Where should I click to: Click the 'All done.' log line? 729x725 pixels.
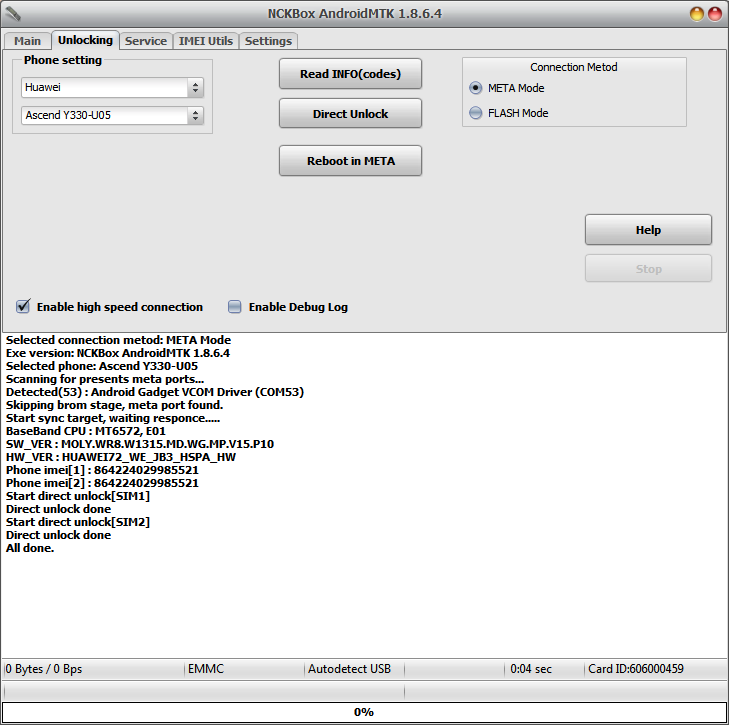pyautogui.click(x=30, y=548)
